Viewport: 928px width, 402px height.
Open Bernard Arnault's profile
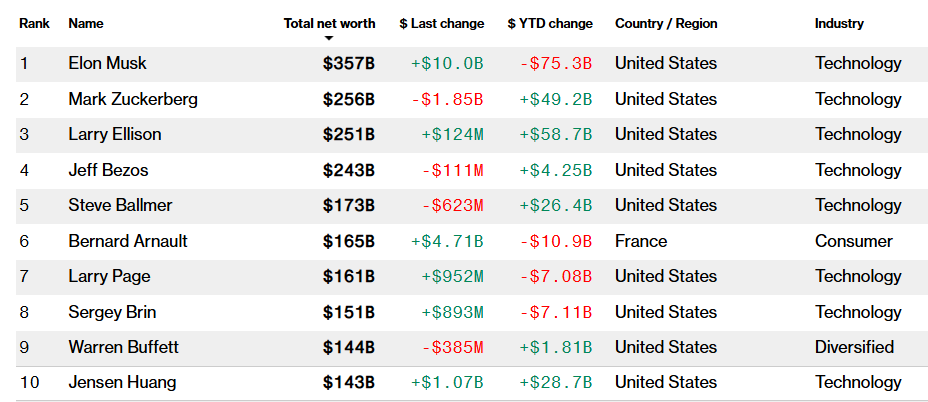[x=128, y=241]
